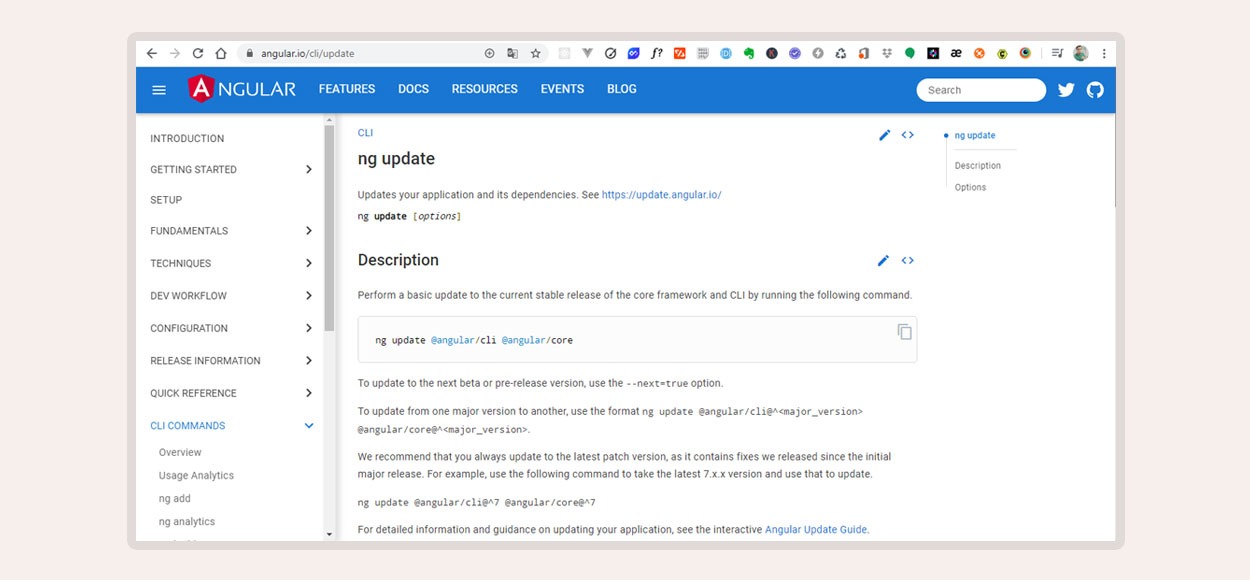Click the translate page icon
This screenshot has width=1250, height=580.
(513, 53)
